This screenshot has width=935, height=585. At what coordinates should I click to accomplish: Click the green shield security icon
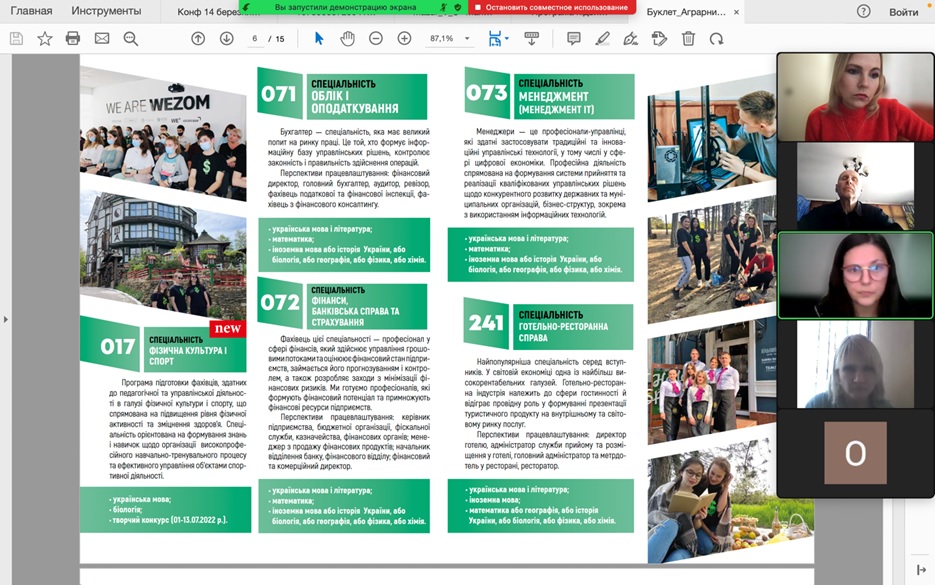457,7
